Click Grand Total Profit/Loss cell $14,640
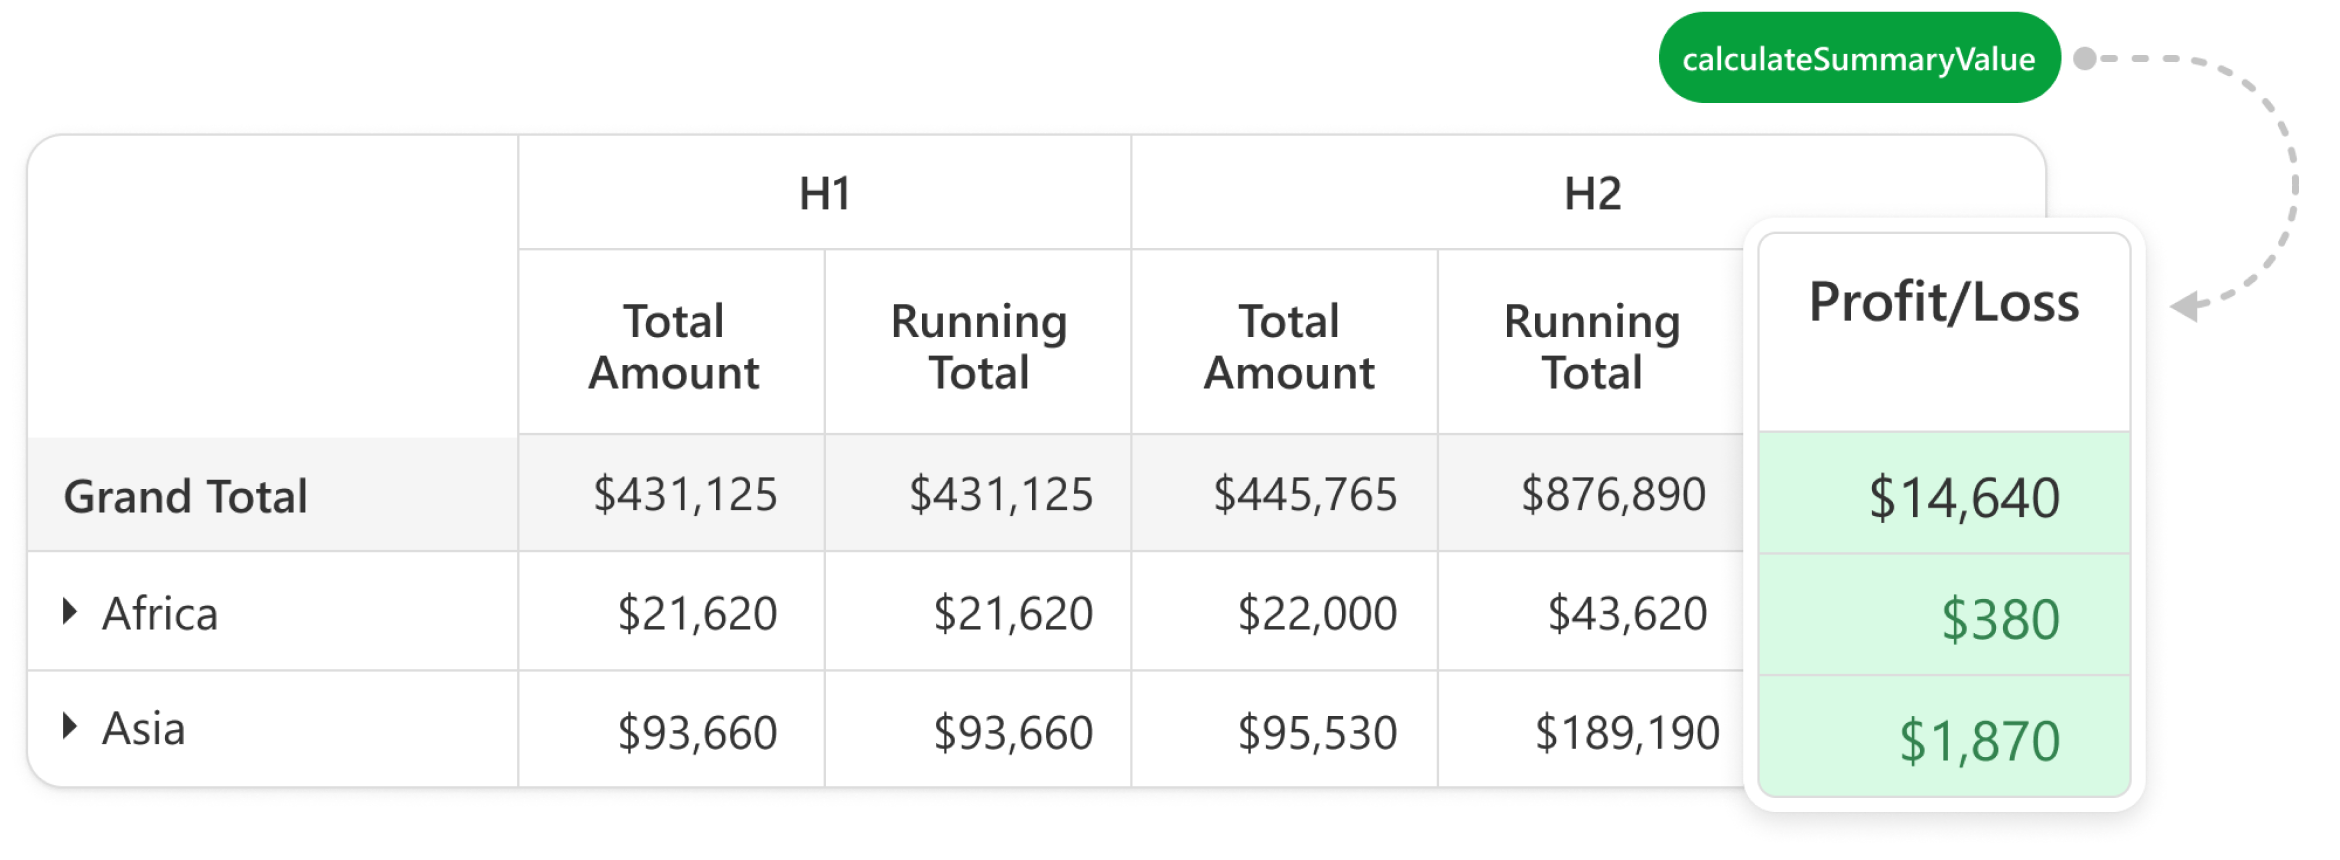The width and height of the screenshot is (2340, 860). [1963, 498]
